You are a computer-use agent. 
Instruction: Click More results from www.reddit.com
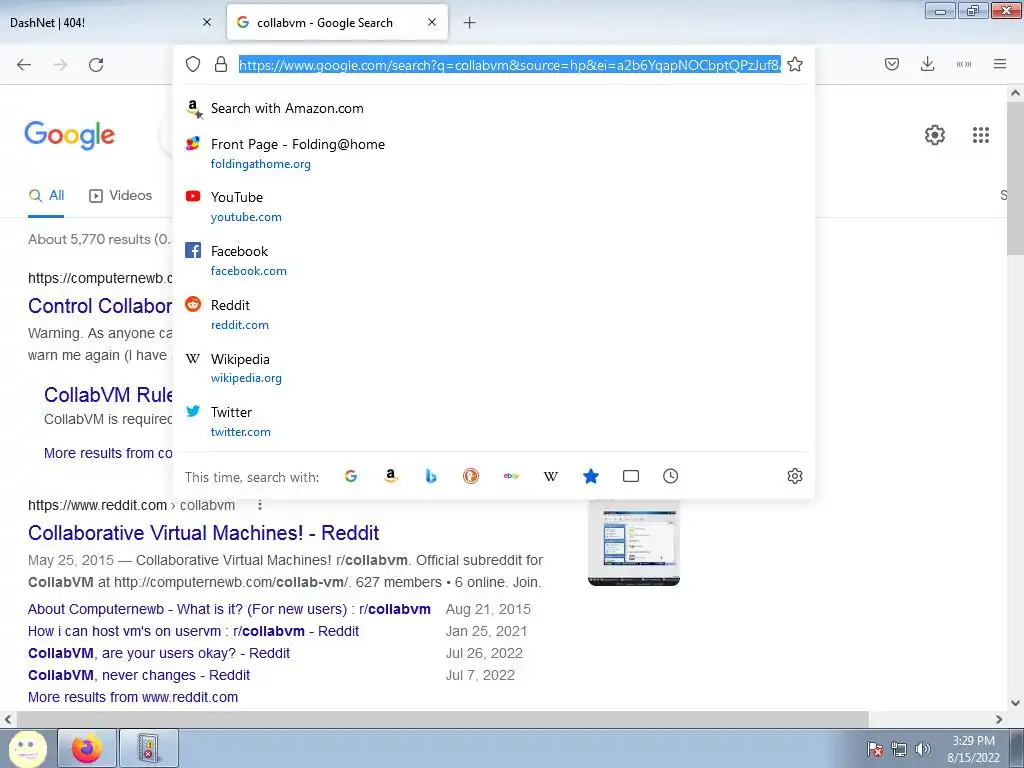(133, 697)
